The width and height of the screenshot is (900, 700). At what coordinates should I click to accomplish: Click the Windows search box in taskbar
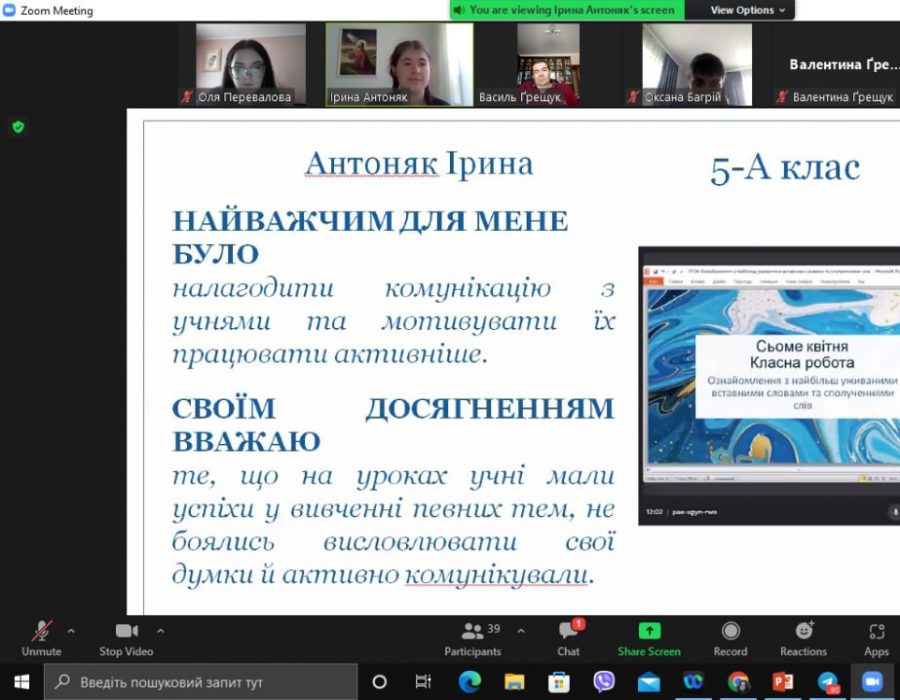[x=200, y=682]
